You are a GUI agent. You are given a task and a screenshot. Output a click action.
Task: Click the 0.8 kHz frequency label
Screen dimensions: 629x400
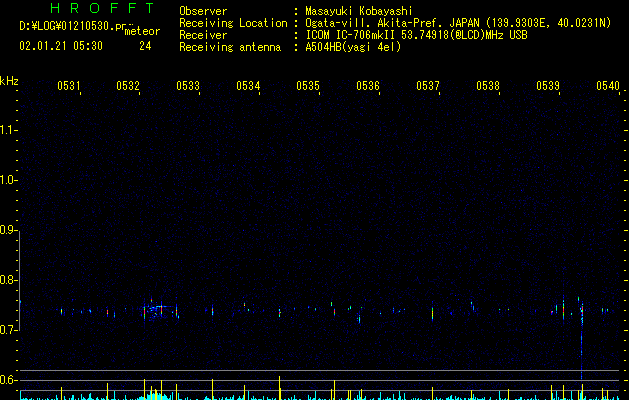(x=9, y=280)
